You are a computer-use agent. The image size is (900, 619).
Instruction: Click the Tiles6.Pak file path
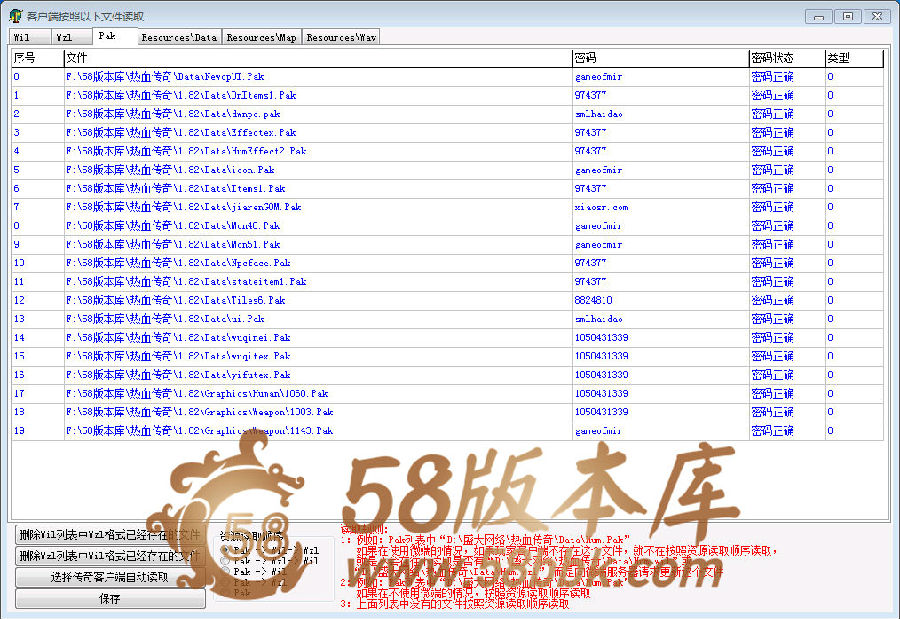(176, 300)
